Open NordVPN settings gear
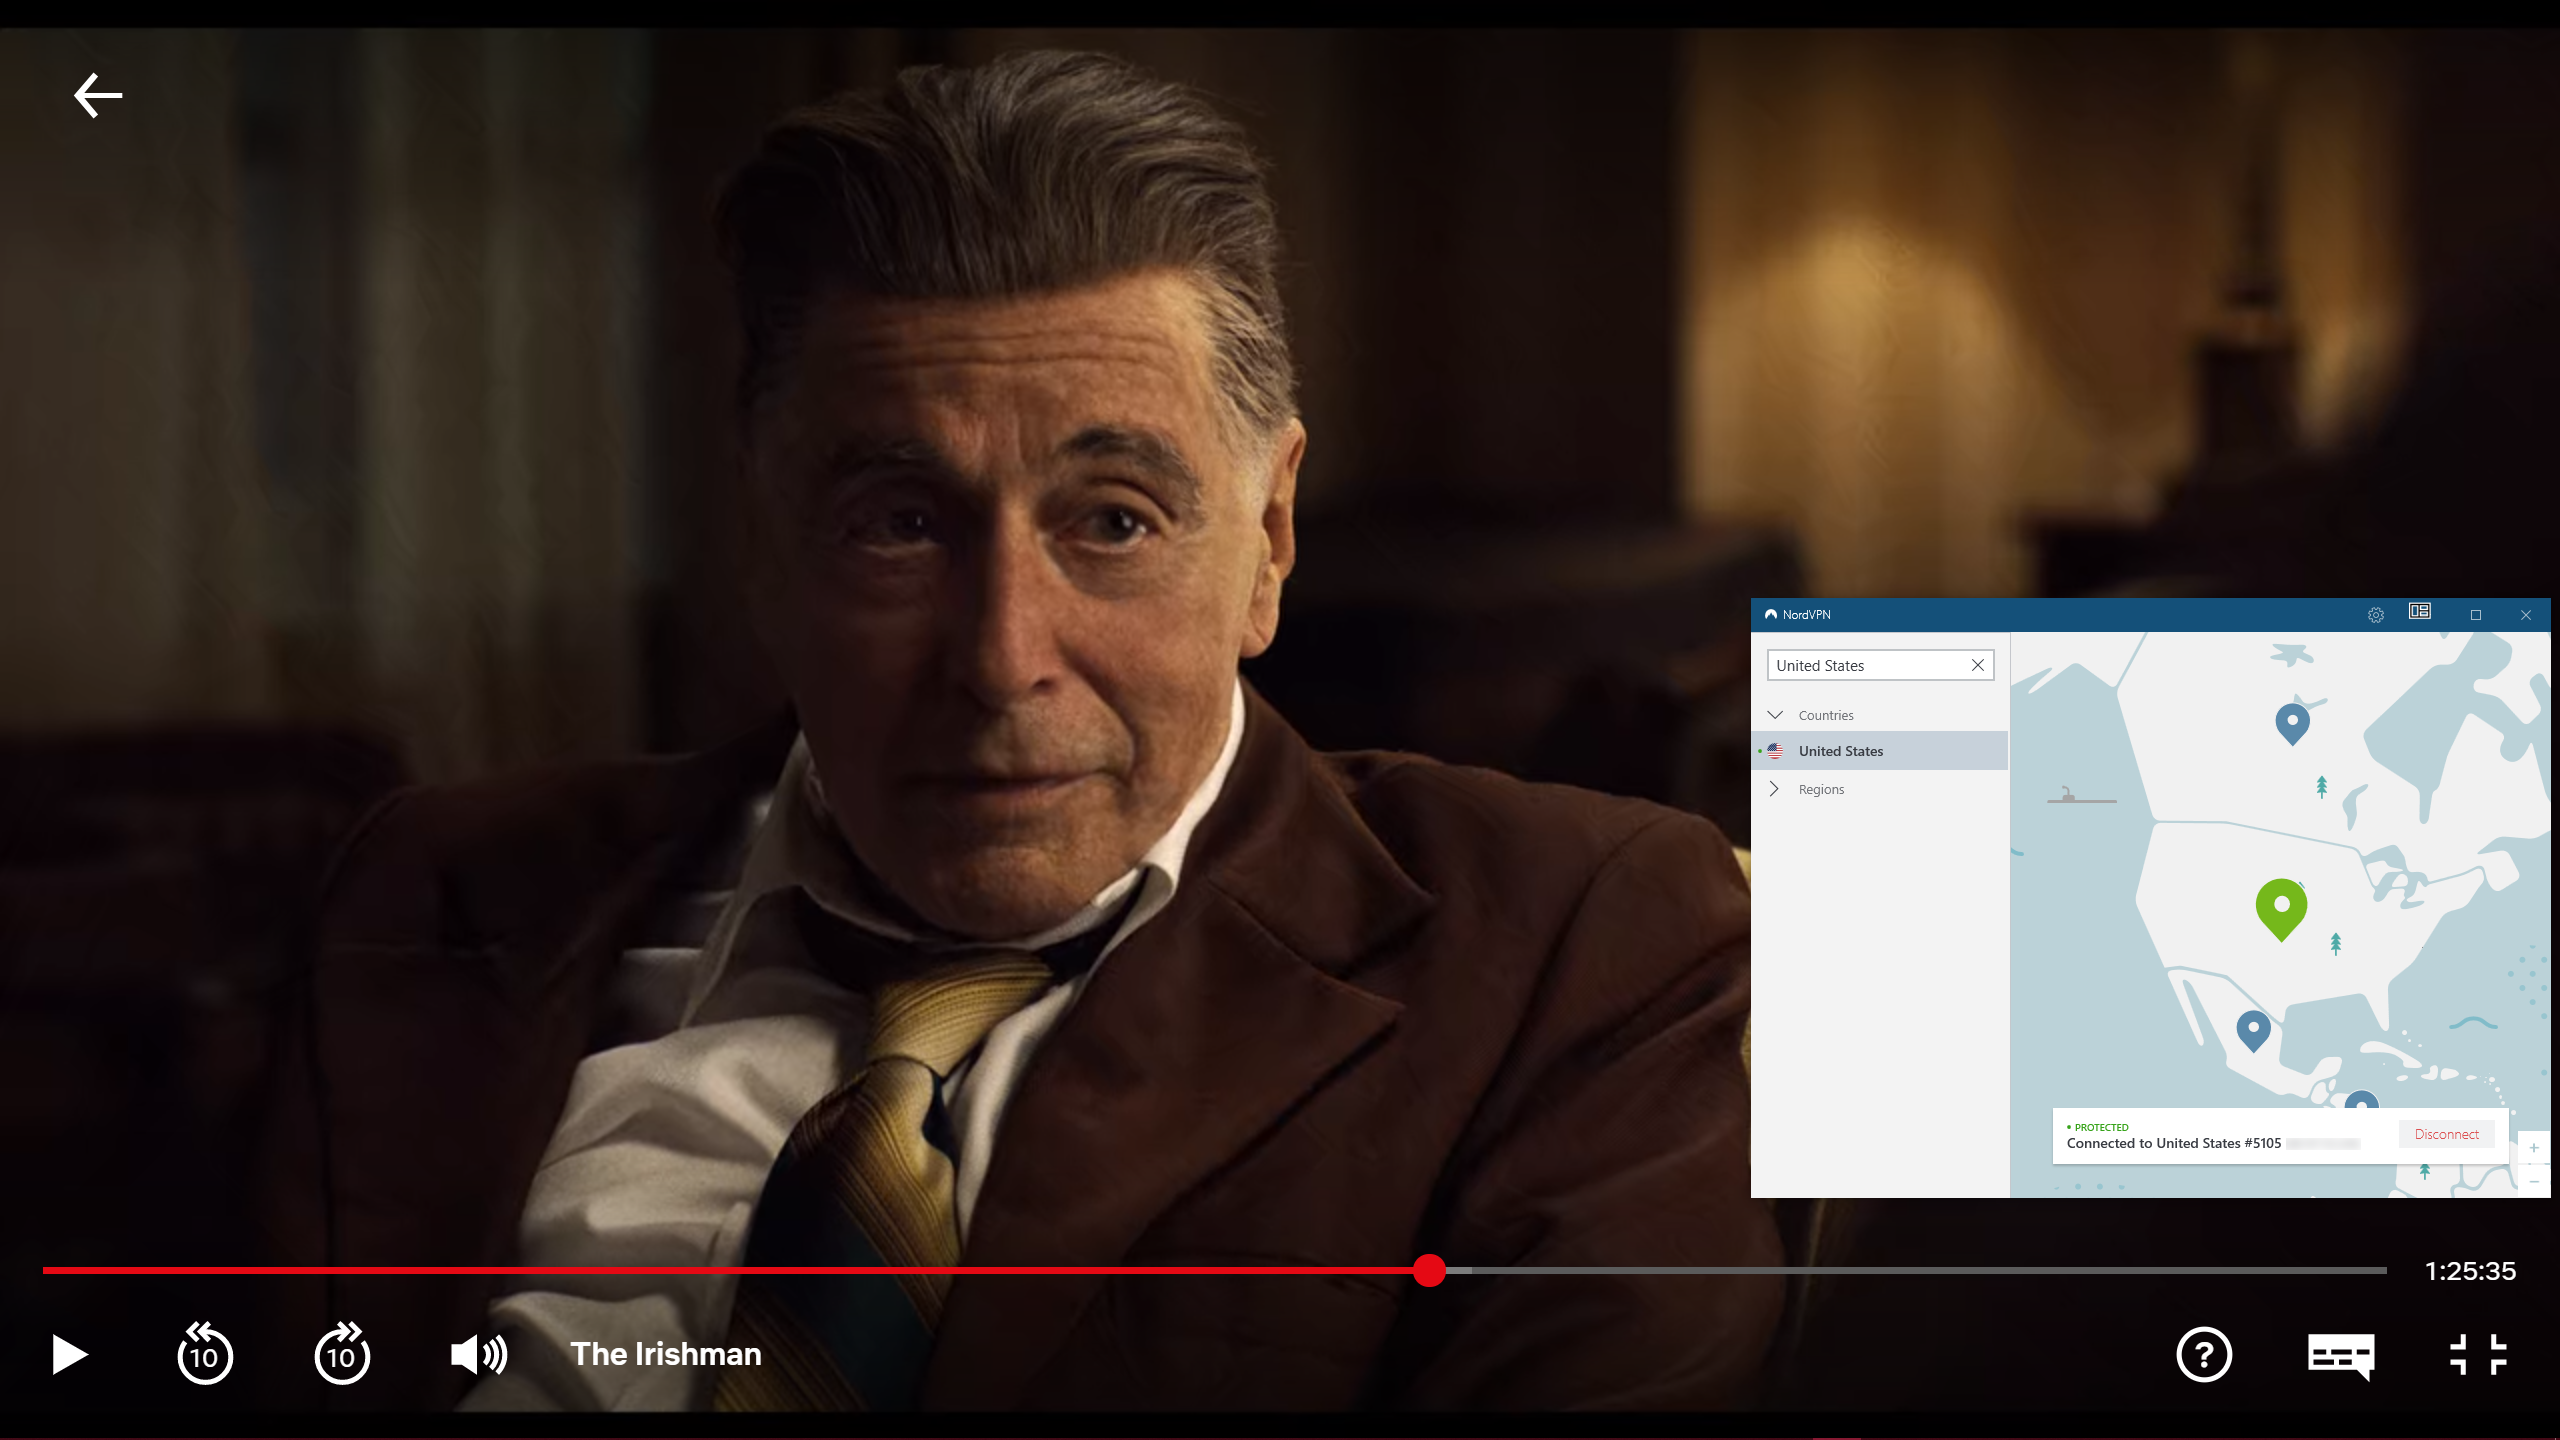This screenshot has width=2560, height=1440. click(2376, 615)
